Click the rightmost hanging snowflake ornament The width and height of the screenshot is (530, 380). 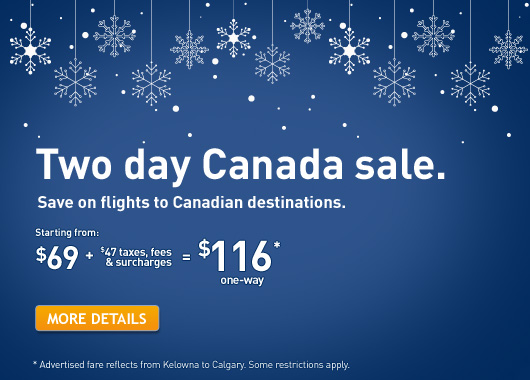508,50
